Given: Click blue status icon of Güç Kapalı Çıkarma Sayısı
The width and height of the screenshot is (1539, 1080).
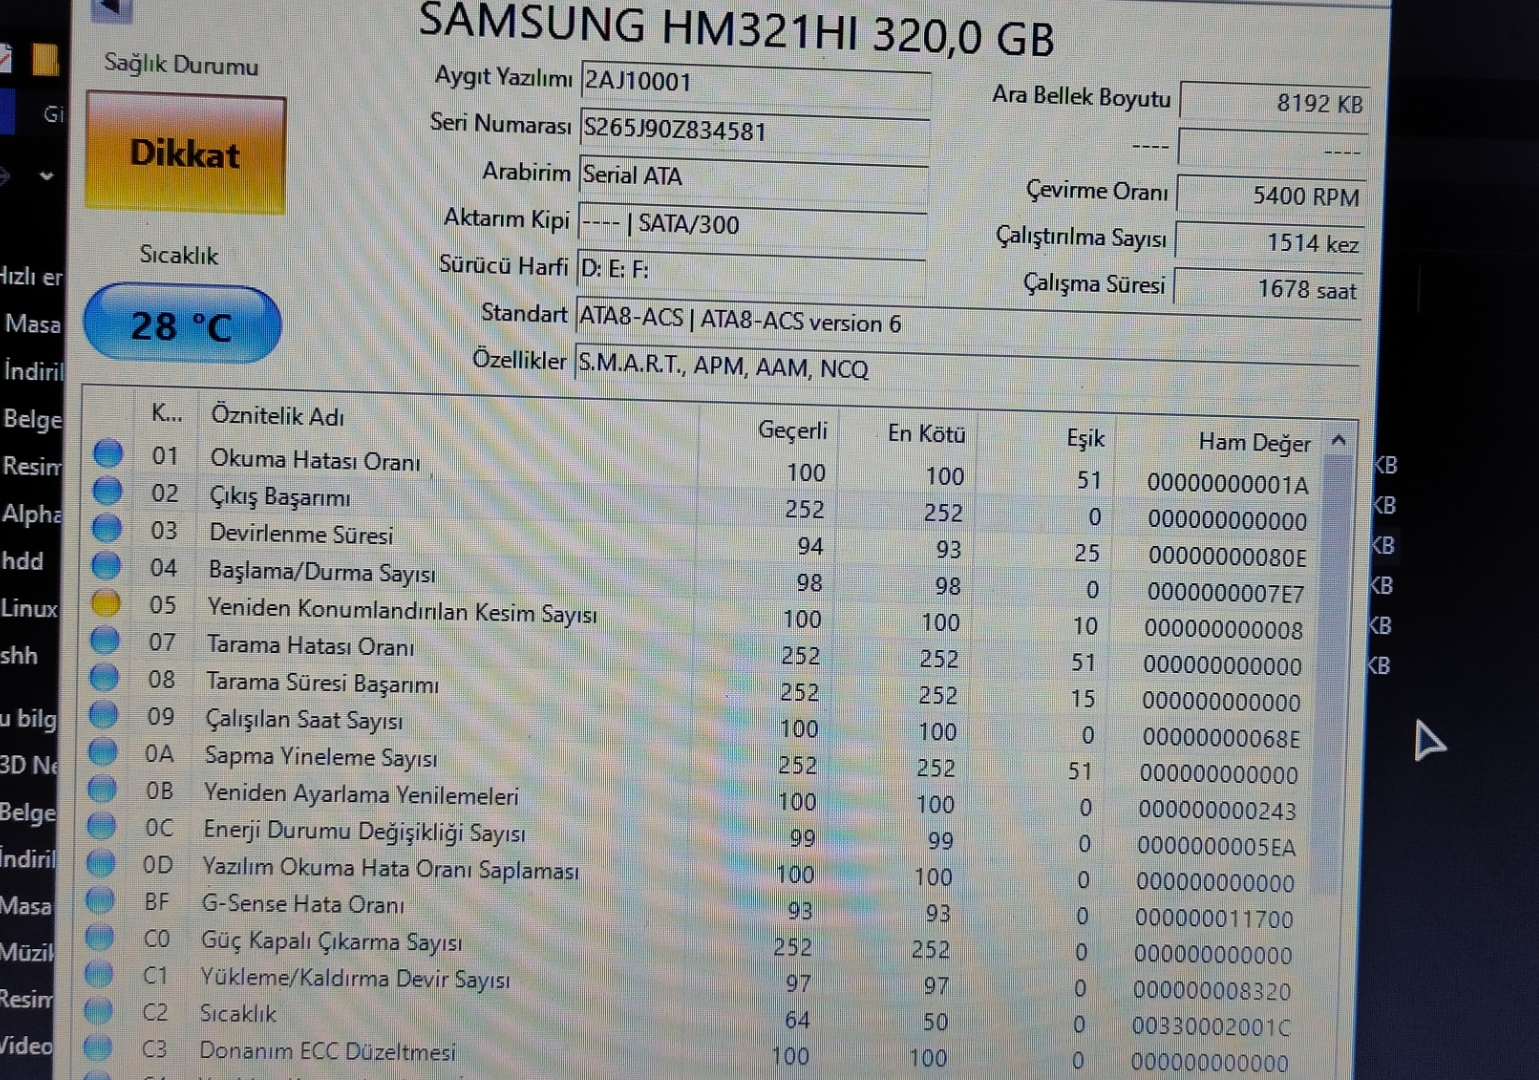Looking at the screenshot, I should [x=99, y=937].
